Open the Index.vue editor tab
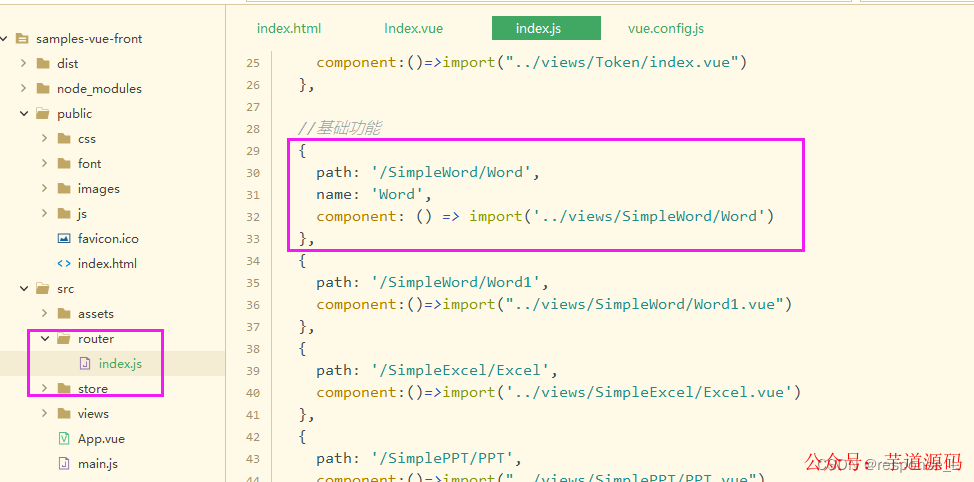Screen dimensions: 974x482 click(413, 29)
